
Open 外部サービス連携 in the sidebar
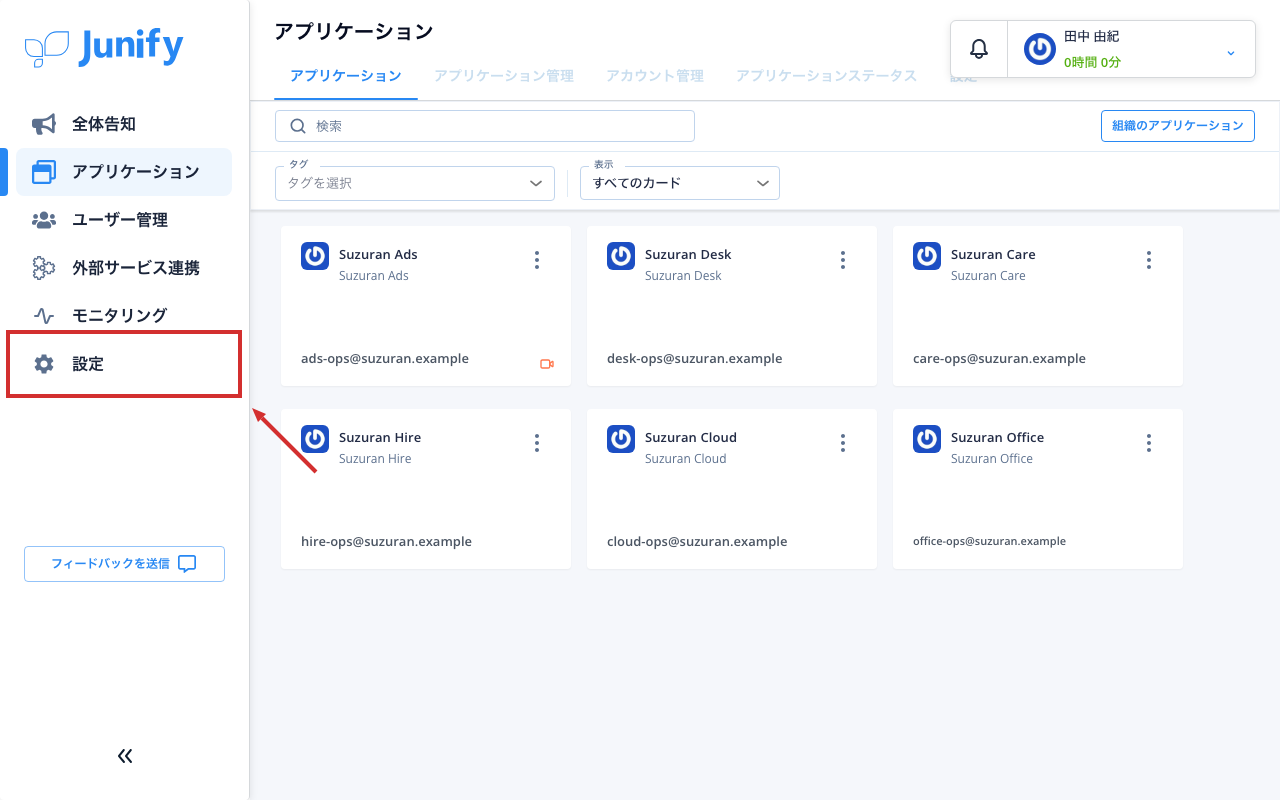pyautogui.click(x=124, y=268)
